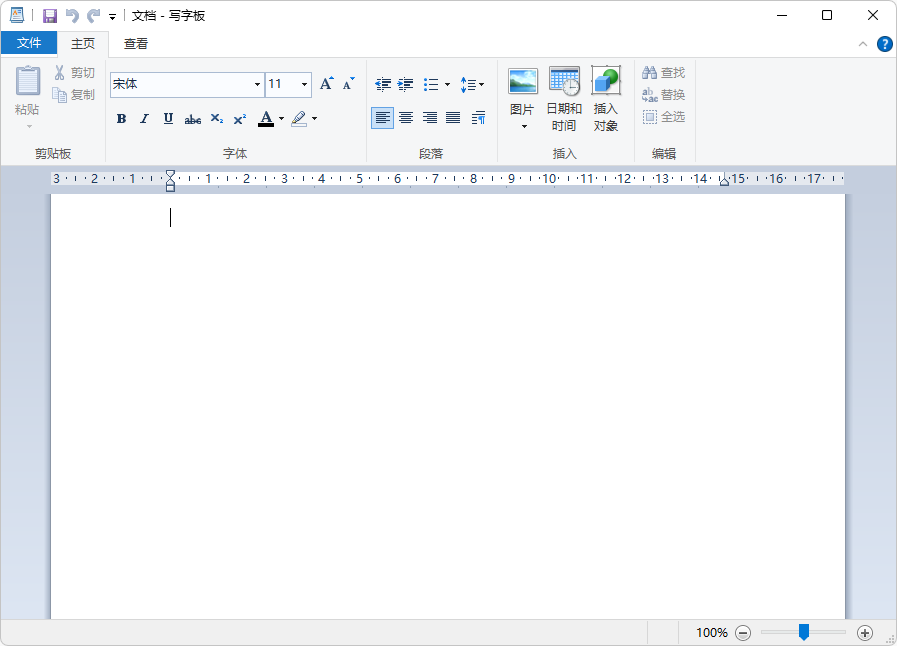Screen dimensions: 897x646
Task: Click the 查找 button
Action: [664, 73]
